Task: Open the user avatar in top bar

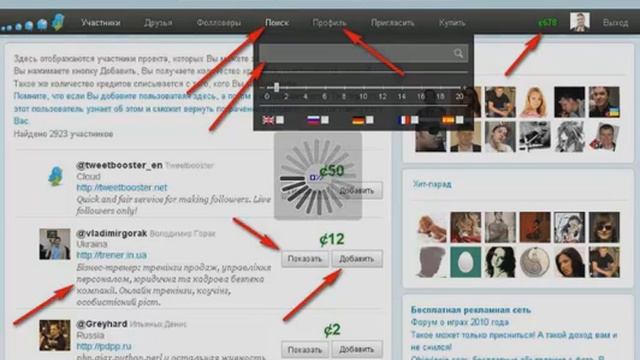Action: tap(580, 22)
